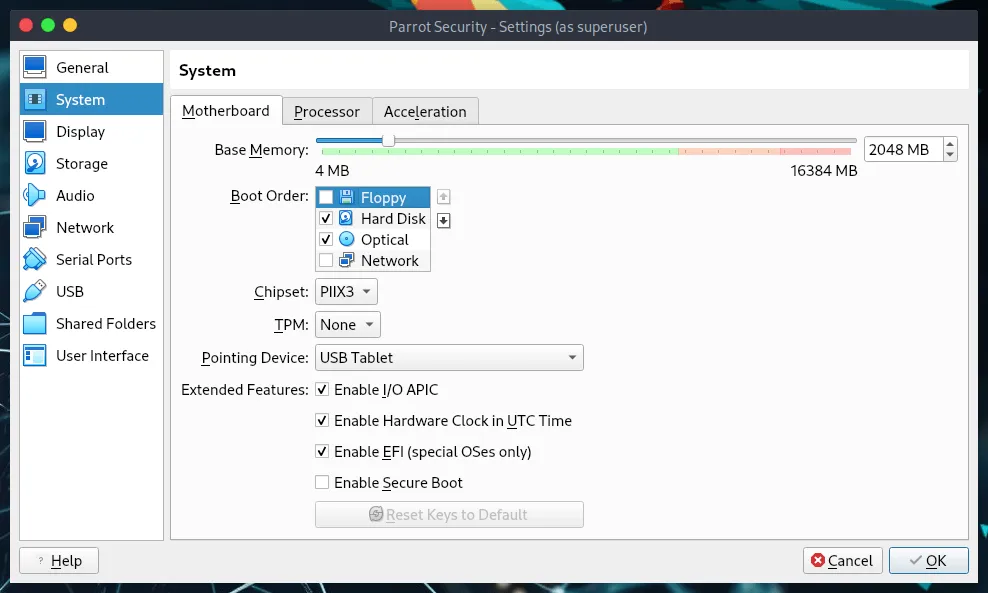Open Shared Folders via its folder icon
This screenshot has height=593, width=988.
35,323
